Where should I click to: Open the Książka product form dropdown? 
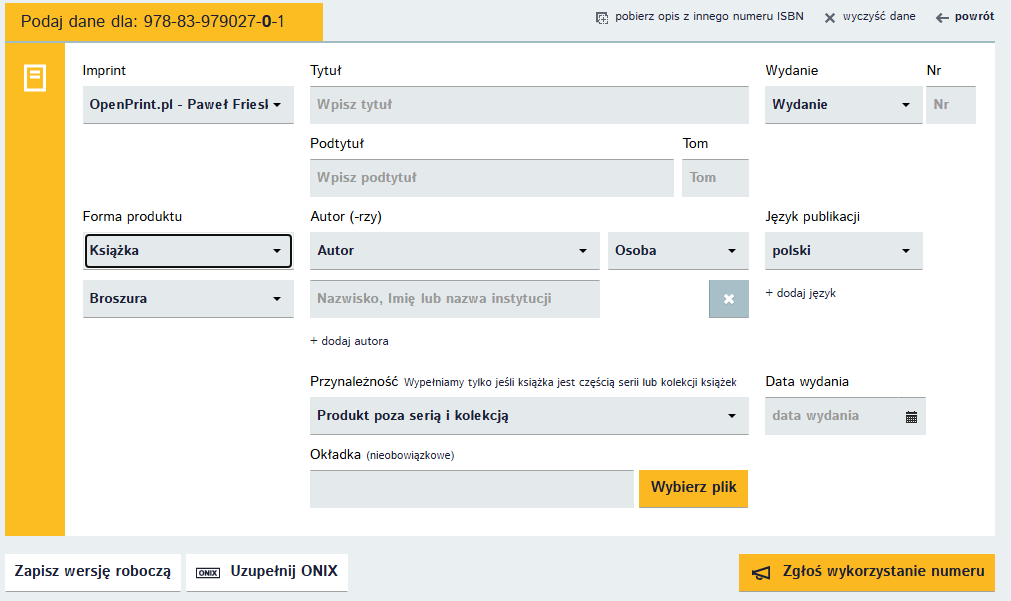tap(188, 251)
